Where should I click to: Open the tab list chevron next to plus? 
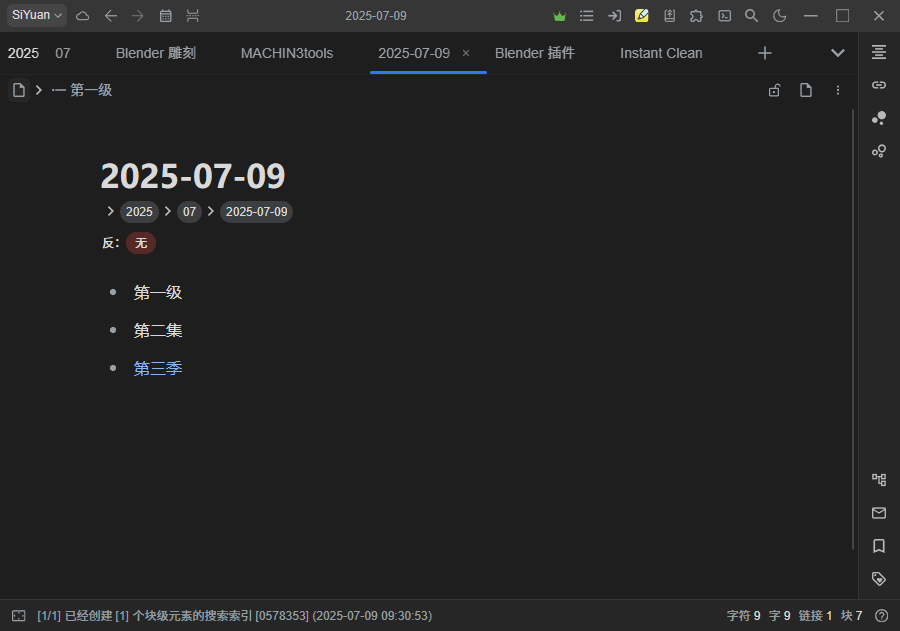point(838,53)
